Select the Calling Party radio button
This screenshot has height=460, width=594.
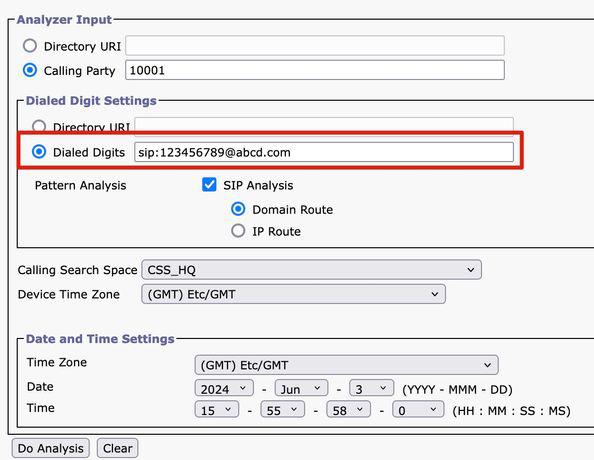[30, 70]
